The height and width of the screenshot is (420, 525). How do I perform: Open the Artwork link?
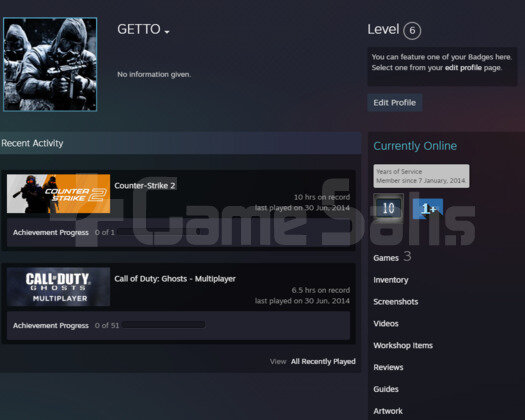[x=388, y=411]
